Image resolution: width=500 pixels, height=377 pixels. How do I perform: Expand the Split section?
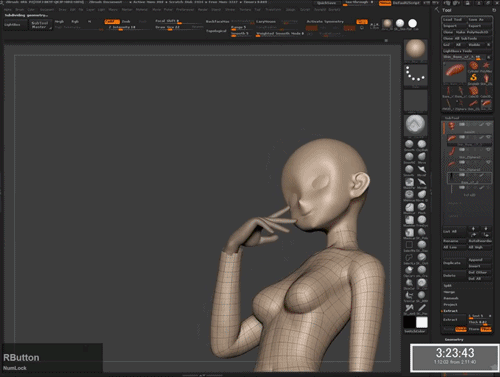point(448,286)
